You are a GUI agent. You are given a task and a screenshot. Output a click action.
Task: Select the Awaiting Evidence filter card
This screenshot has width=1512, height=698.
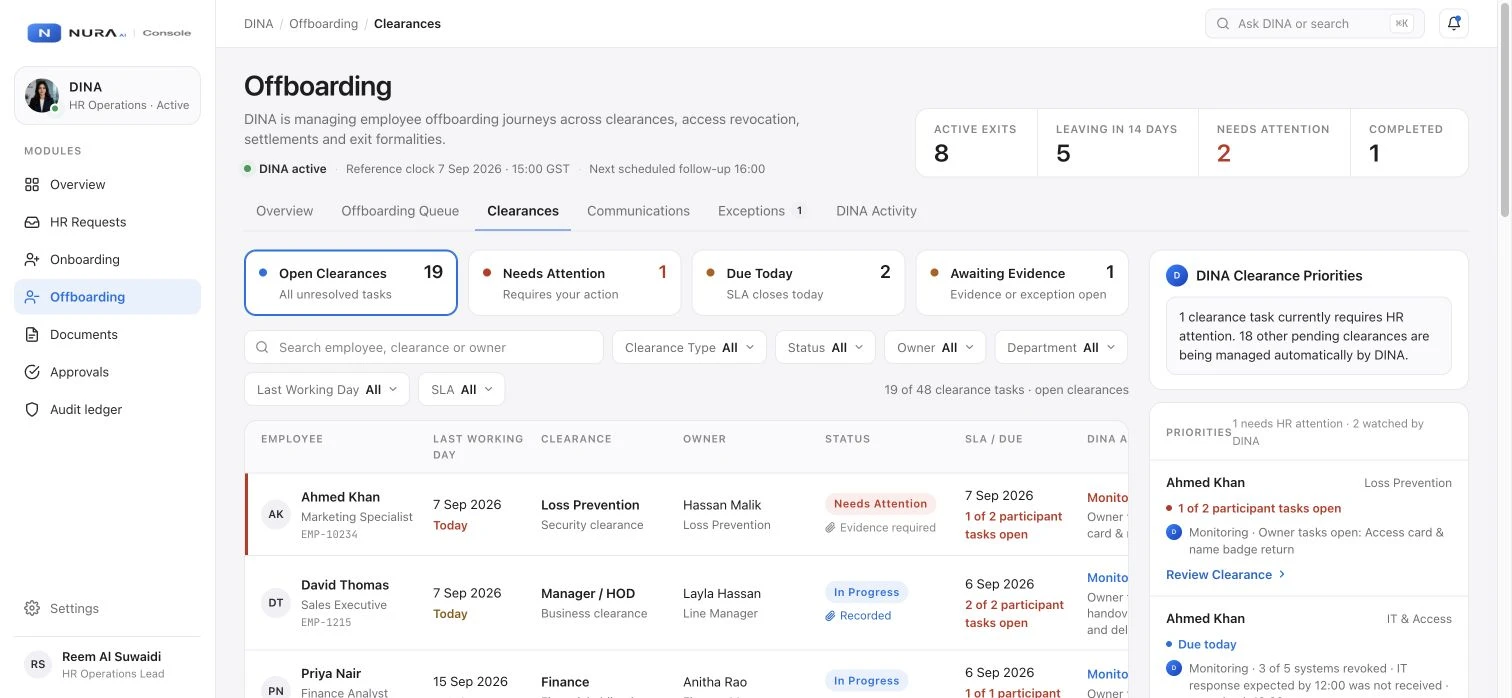click(x=1022, y=283)
